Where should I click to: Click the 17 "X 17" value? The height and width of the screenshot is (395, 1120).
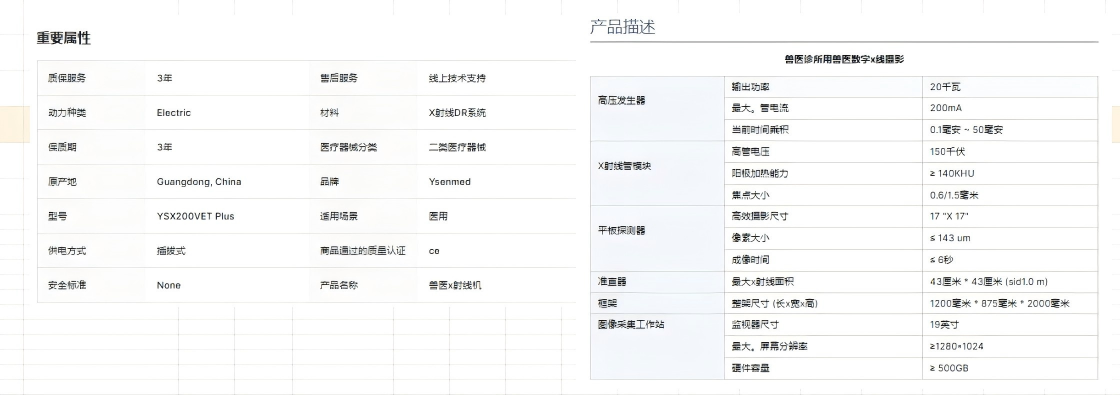pos(949,216)
